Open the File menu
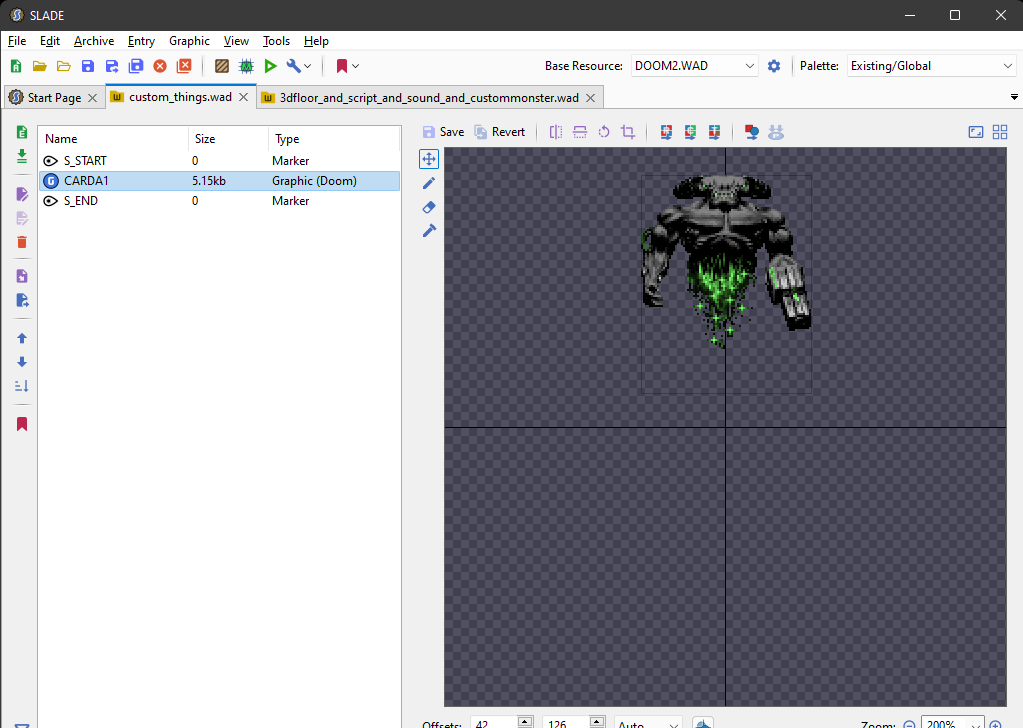Image resolution: width=1023 pixels, height=728 pixels. click(x=17, y=41)
